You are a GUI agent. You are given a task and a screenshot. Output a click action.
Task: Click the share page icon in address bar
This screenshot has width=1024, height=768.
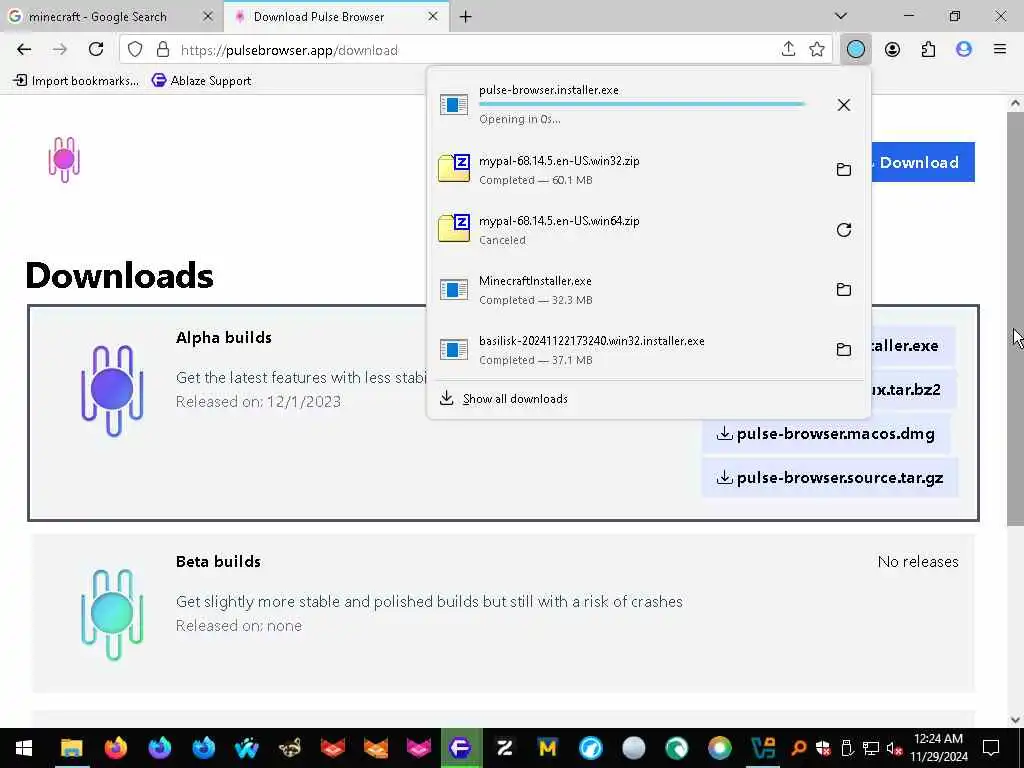click(788, 50)
